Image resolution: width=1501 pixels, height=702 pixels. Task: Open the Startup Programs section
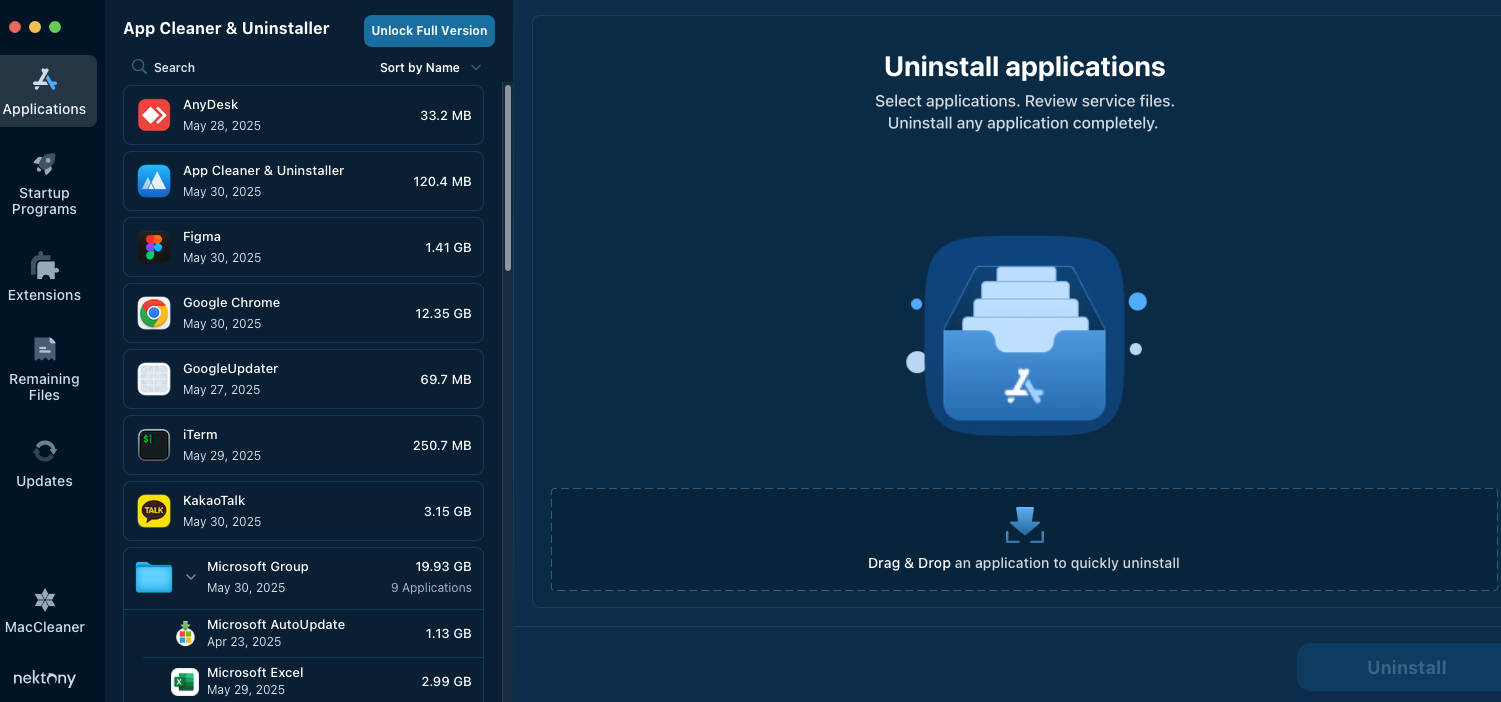coord(44,185)
